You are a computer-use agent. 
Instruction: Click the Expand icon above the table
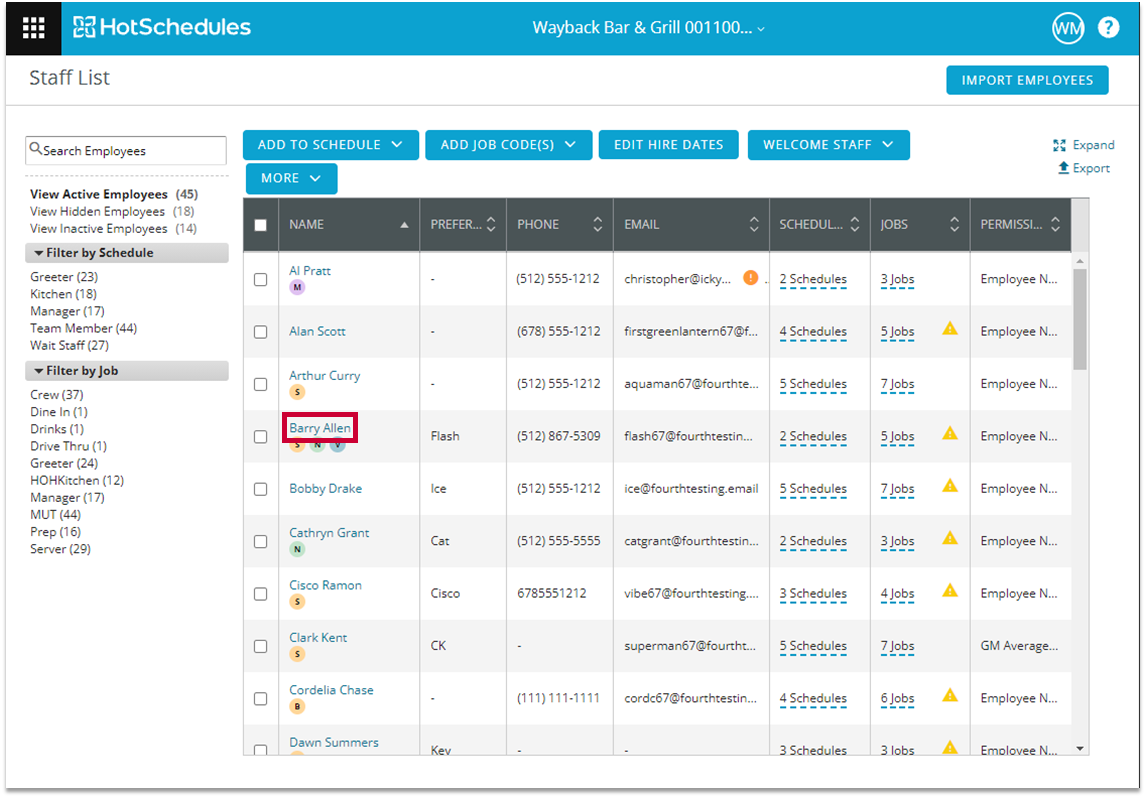coord(1059,145)
